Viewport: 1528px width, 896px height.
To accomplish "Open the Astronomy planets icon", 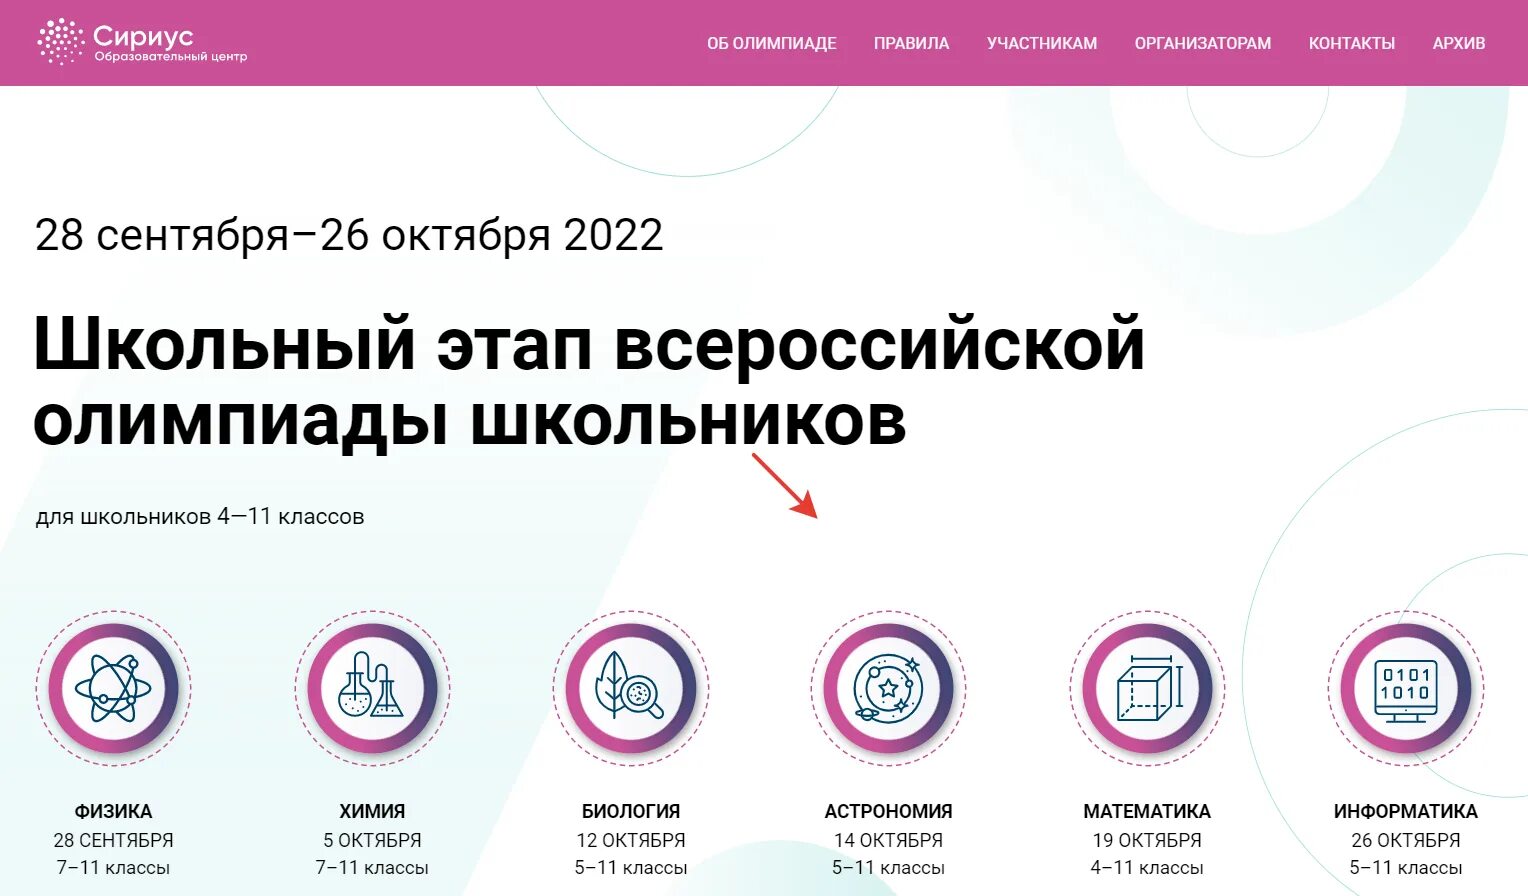I will pos(888,688).
